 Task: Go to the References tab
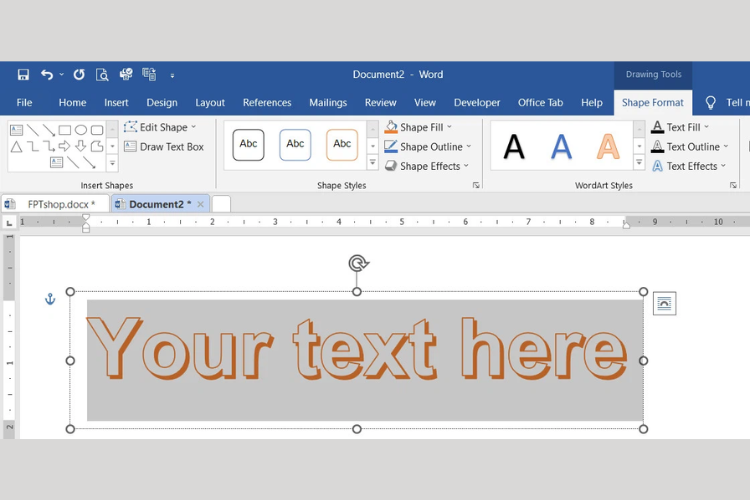point(267,102)
